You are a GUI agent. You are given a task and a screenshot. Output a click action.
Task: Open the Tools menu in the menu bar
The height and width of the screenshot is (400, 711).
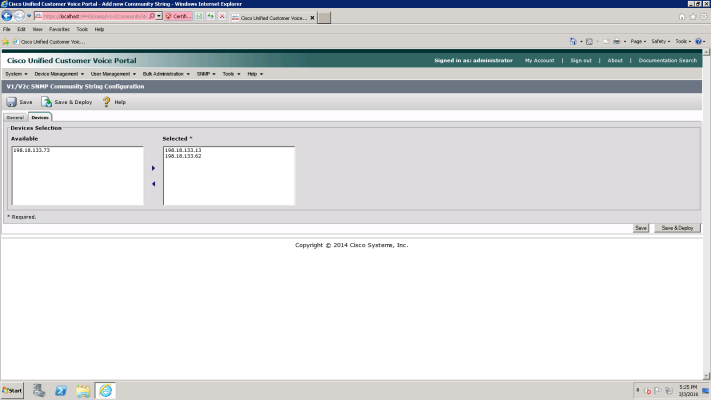[x=82, y=29]
